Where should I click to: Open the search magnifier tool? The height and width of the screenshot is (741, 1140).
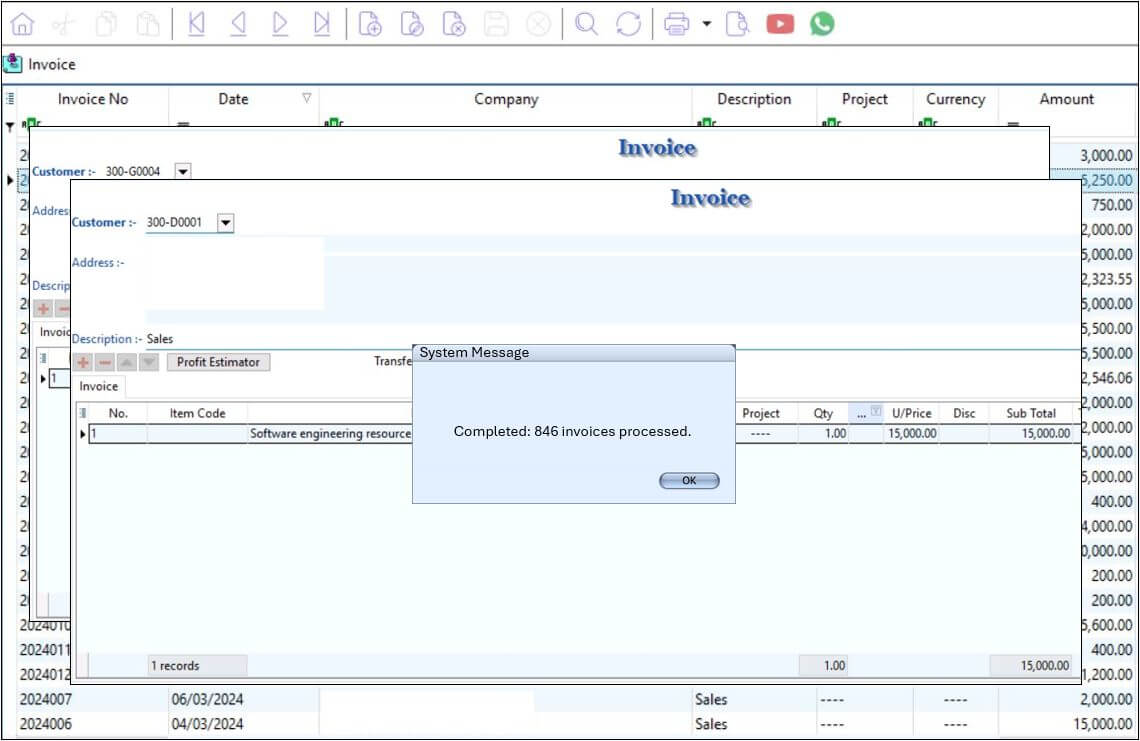click(586, 24)
